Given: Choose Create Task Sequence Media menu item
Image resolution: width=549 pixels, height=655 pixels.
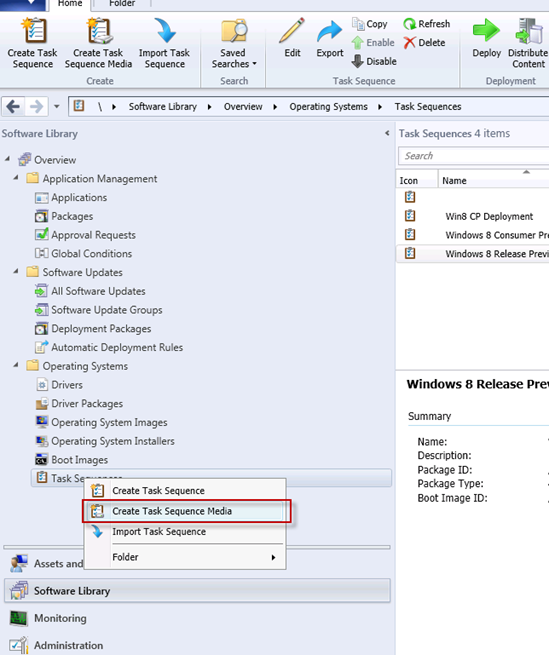Looking at the screenshot, I should tap(185, 511).
